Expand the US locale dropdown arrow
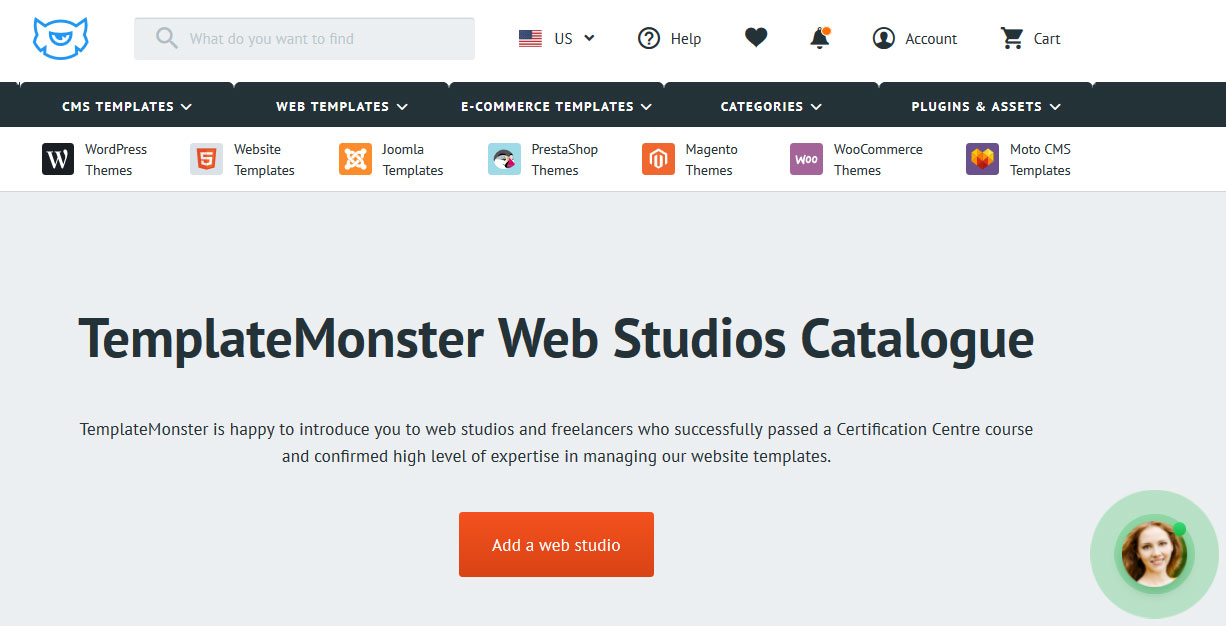1226x626 pixels. tap(589, 38)
